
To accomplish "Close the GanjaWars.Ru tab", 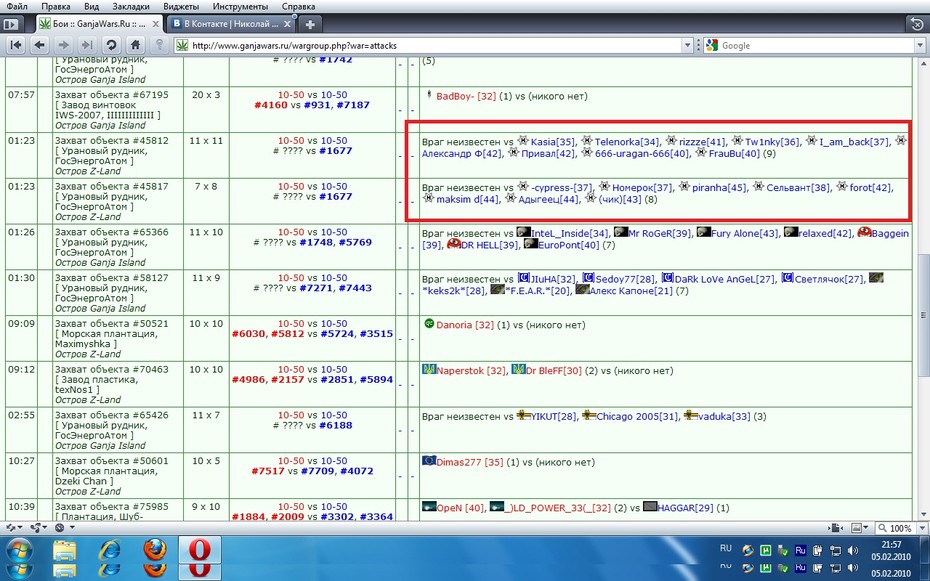I will (x=156, y=24).
